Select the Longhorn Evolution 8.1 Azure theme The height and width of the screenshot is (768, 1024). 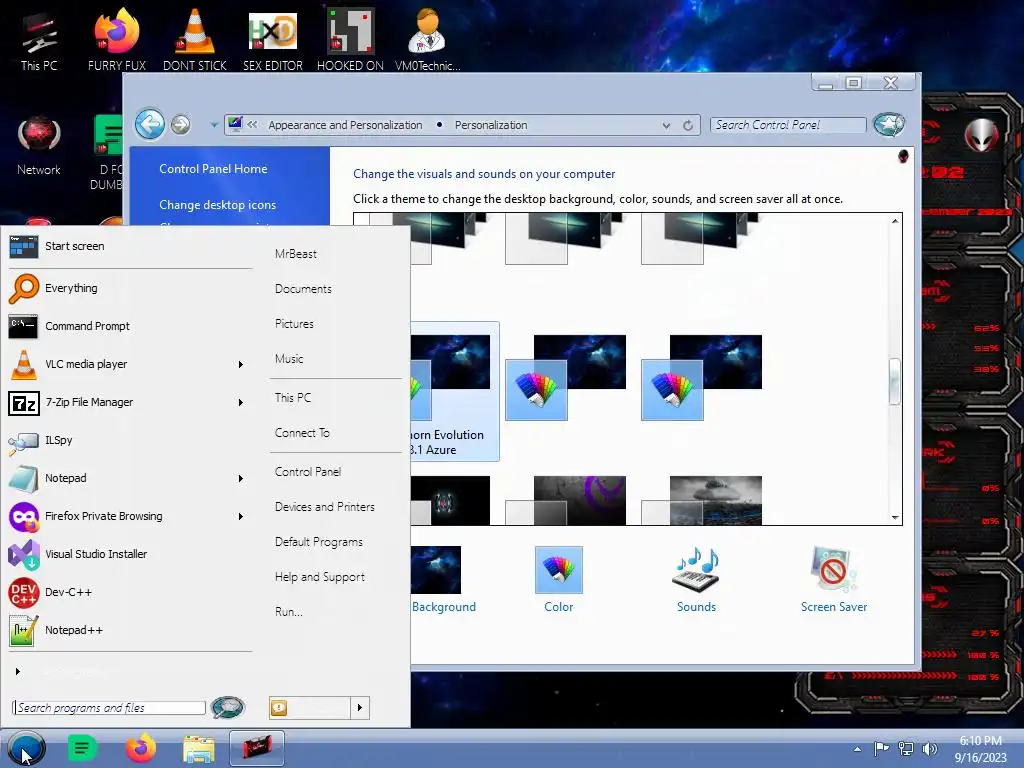point(455,391)
